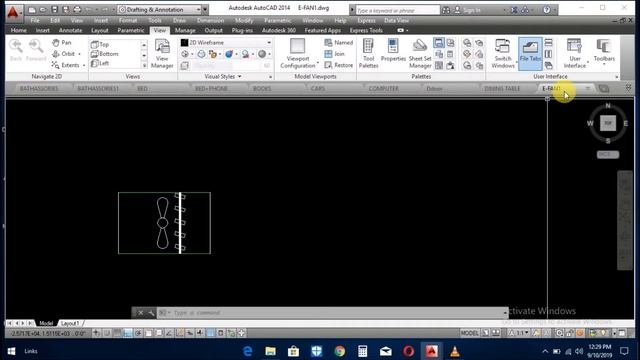Expand the views list at the bottom arrow
640x360 pixels.
(144, 65)
